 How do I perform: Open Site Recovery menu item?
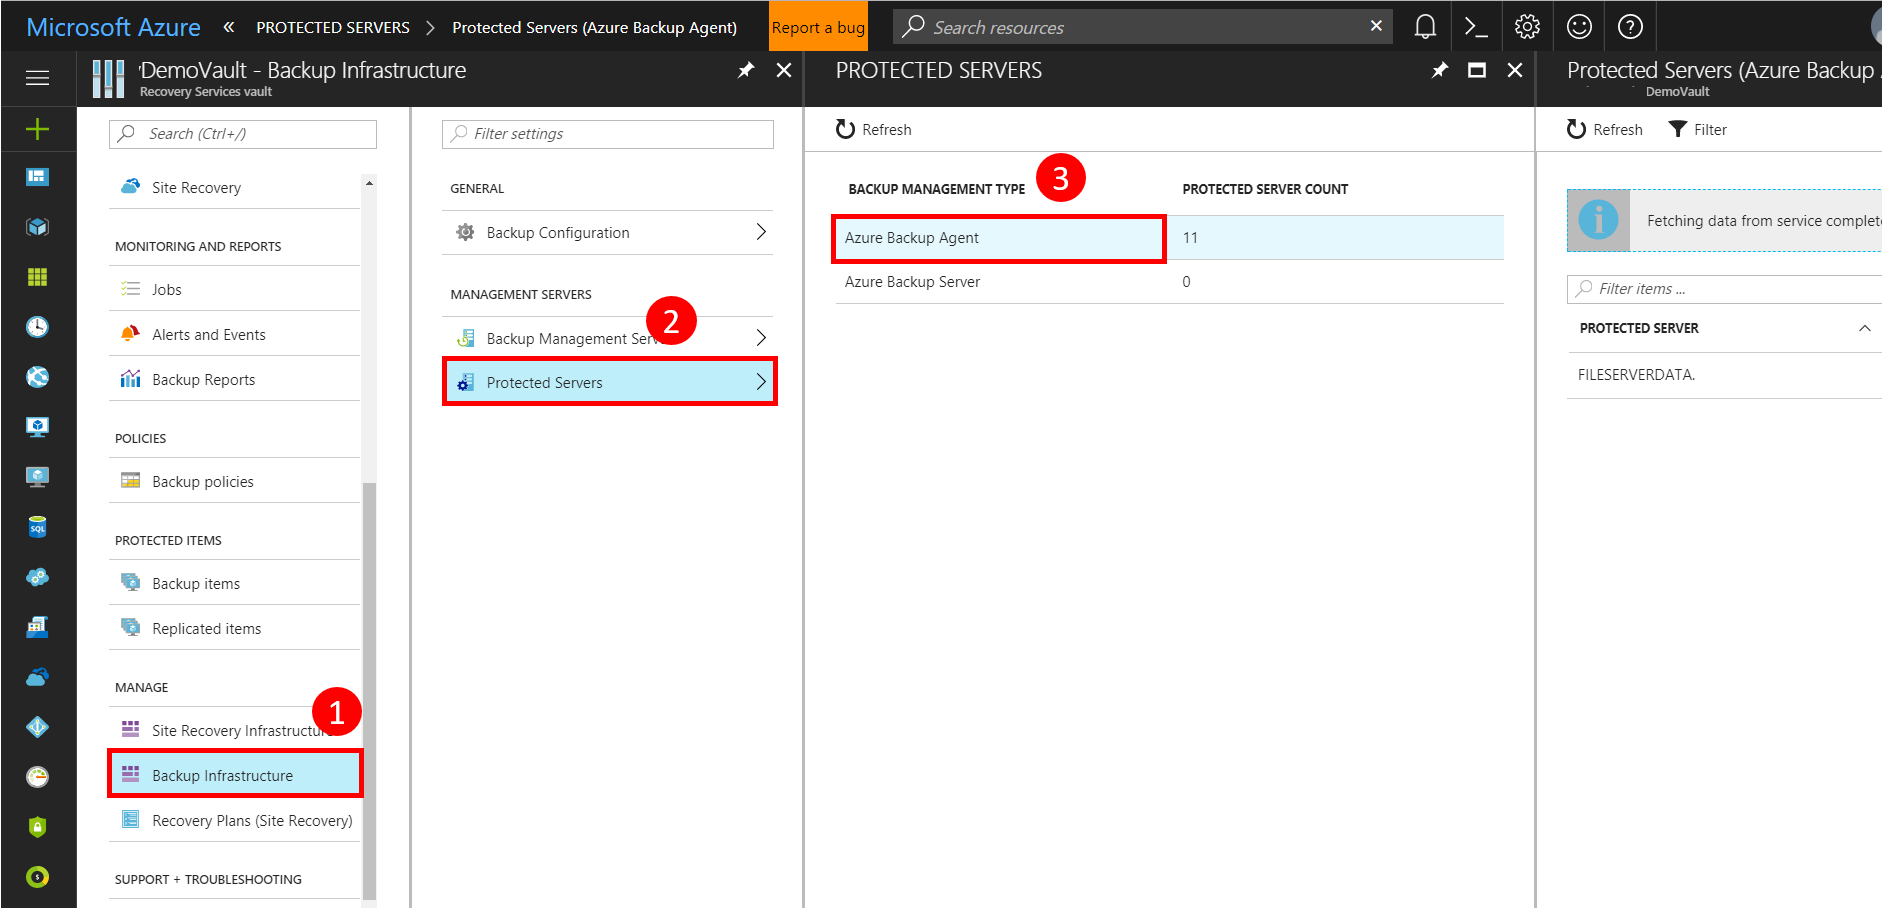pyautogui.click(x=234, y=187)
